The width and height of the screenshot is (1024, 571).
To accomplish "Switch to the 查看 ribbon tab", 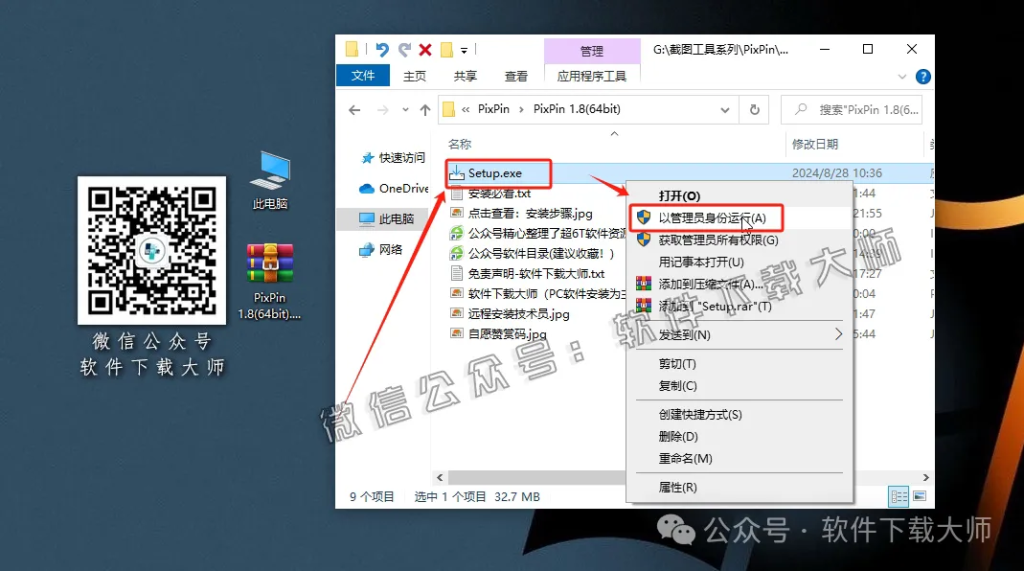I will tap(516, 76).
